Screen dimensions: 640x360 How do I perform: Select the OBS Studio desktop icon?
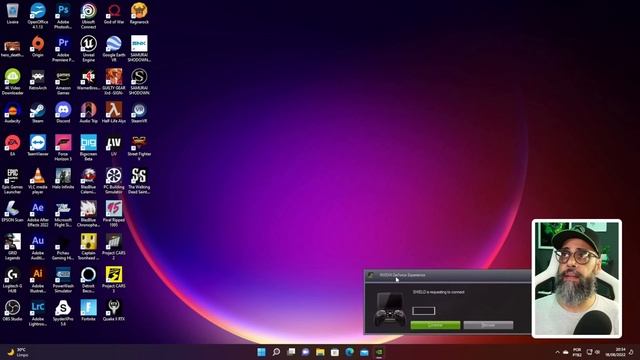tap(13, 311)
